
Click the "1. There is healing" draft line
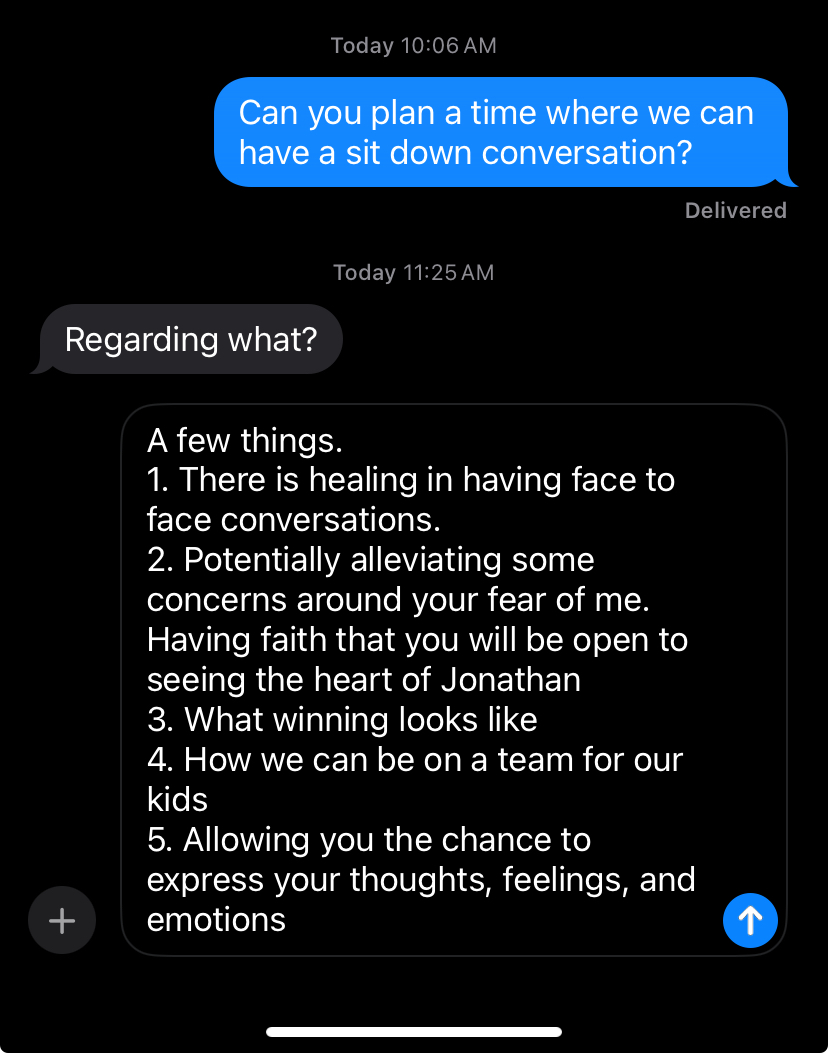click(410, 480)
